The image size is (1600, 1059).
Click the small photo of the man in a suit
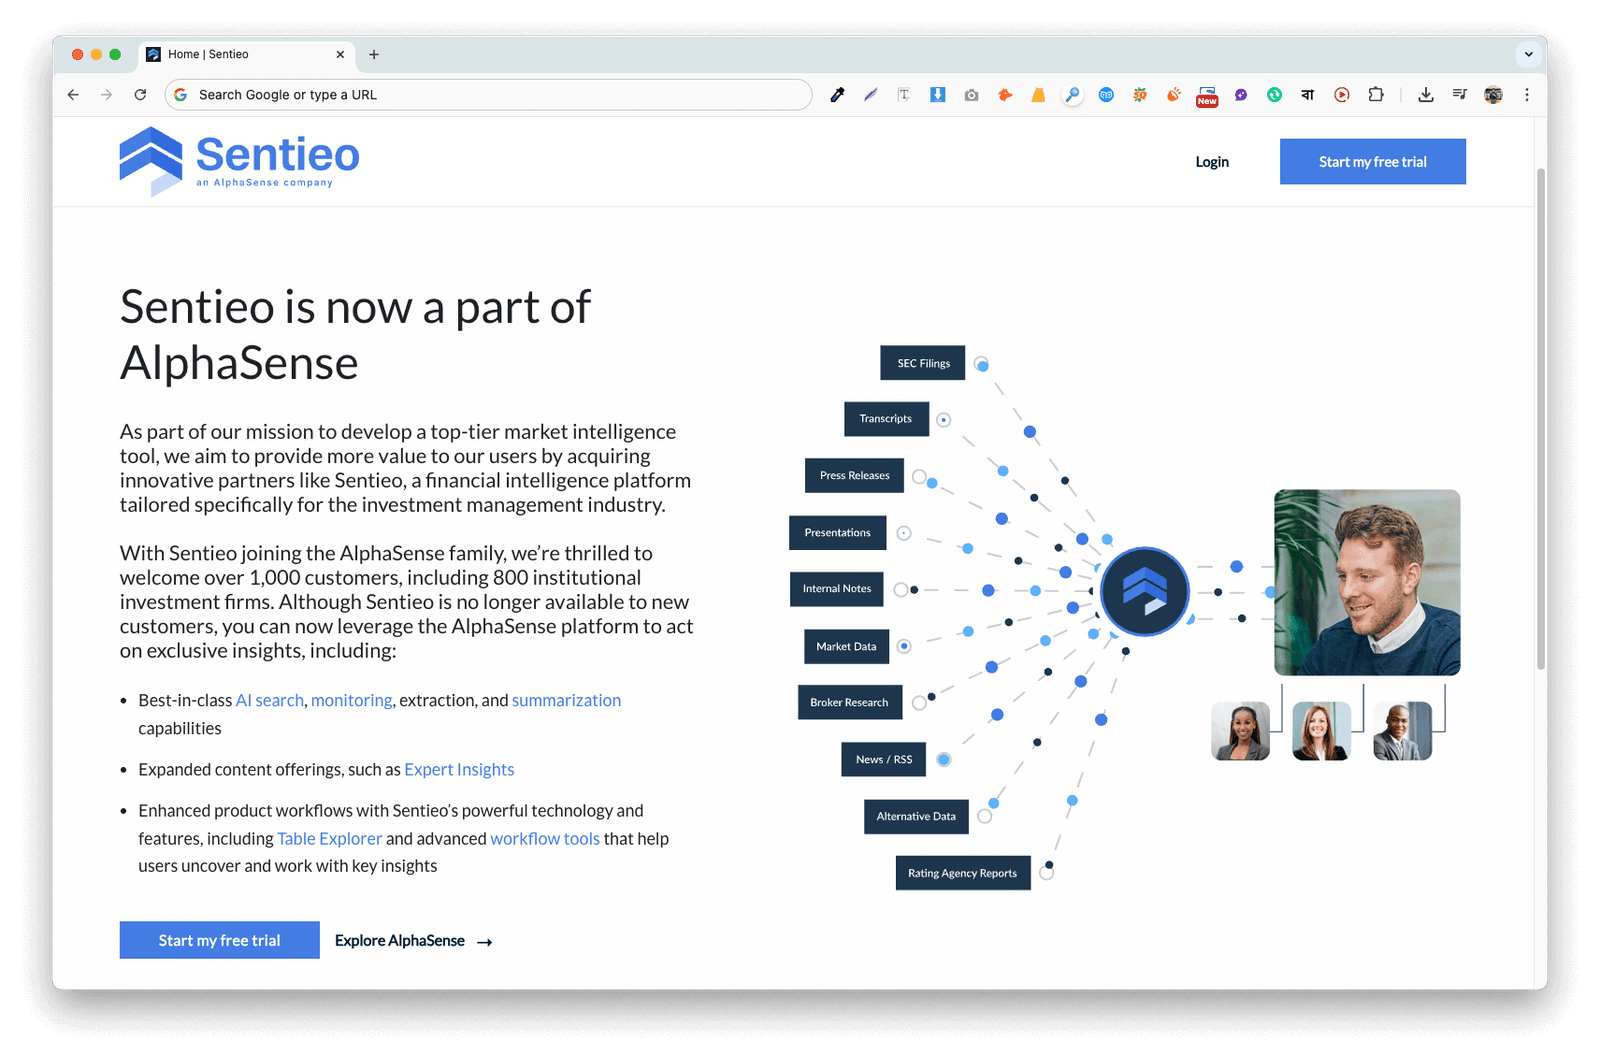click(x=1402, y=731)
